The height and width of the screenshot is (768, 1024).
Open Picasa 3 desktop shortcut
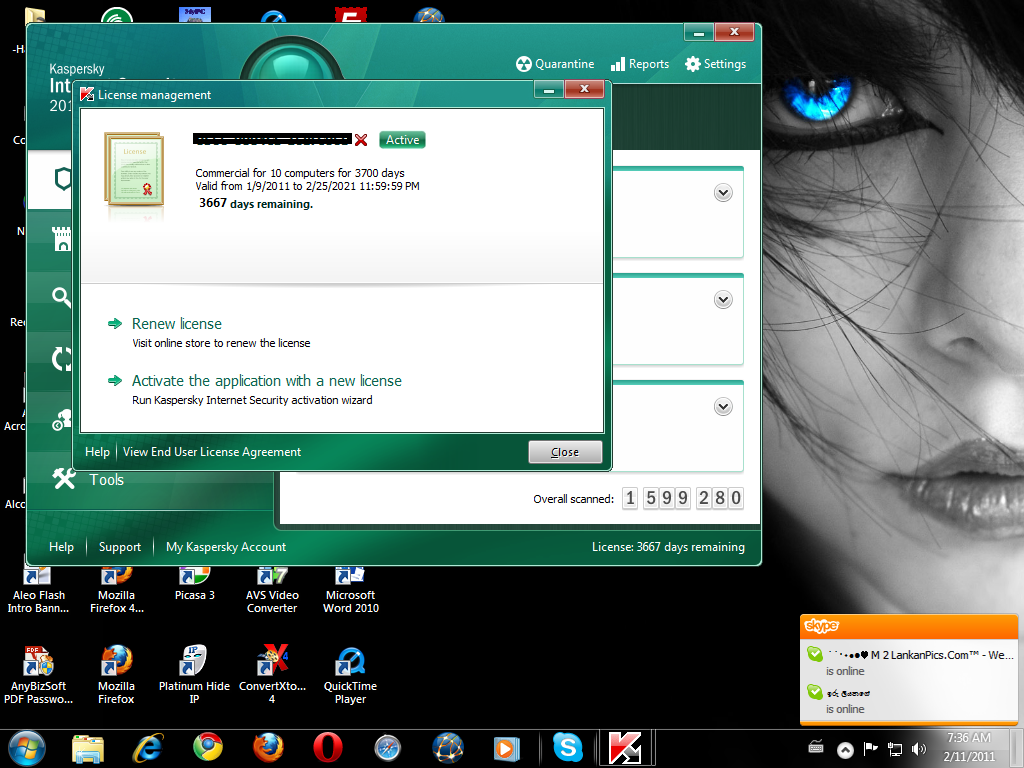click(195, 584)
